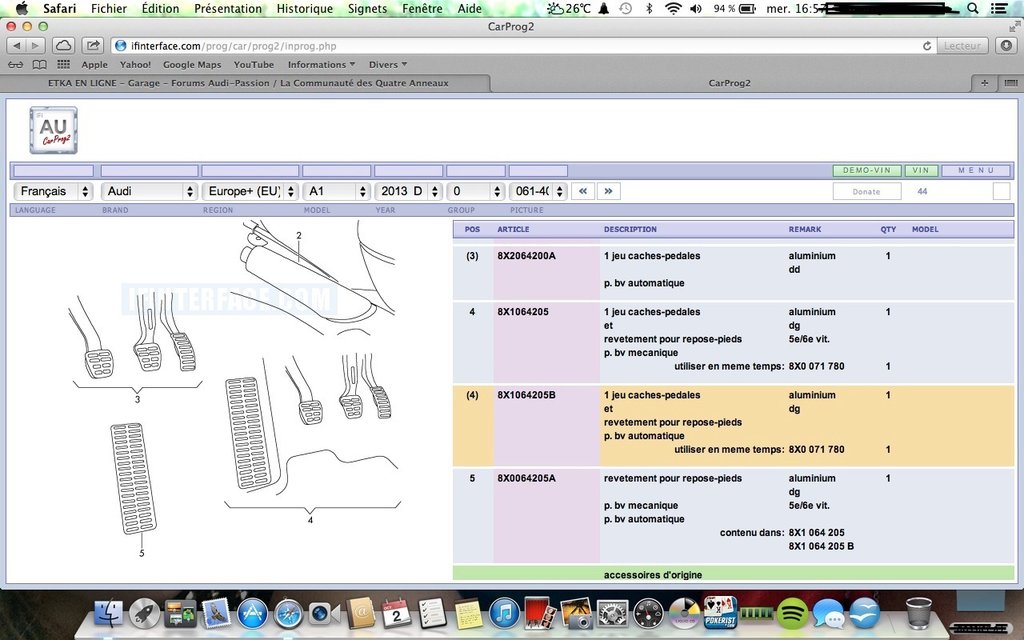Open the iCloud tabs button in the toolbar
This screenshot has width=1024, height=640.
coord(63,46)
